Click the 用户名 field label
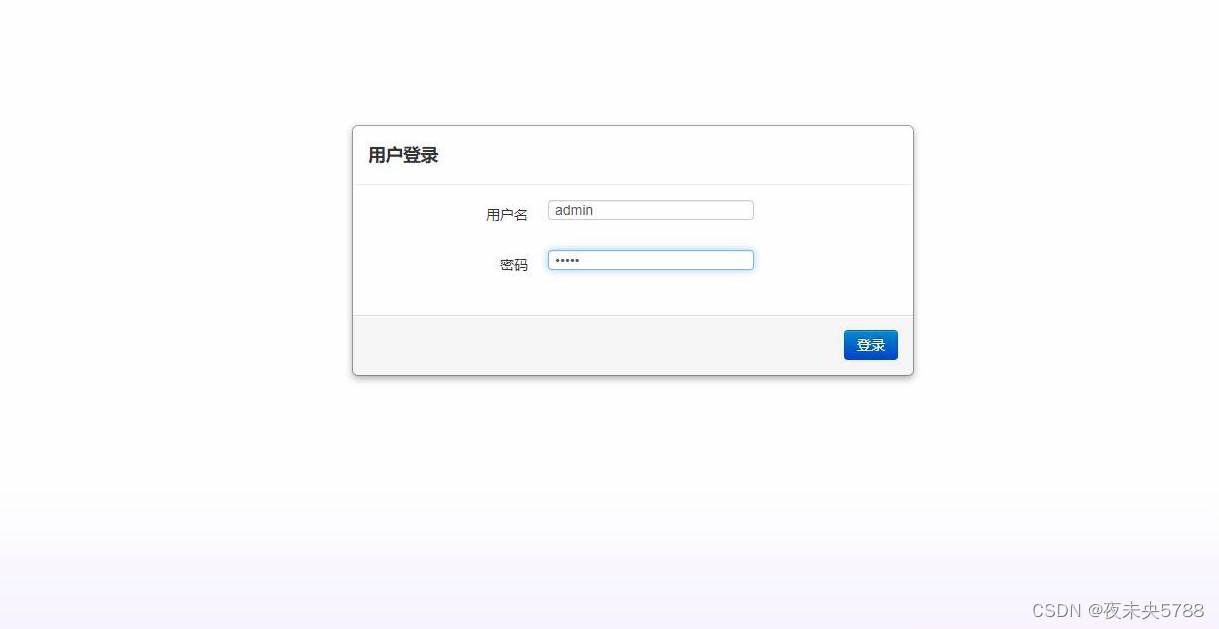The image size is (1219, 629). pyautogui.click(x=507, y=215)
